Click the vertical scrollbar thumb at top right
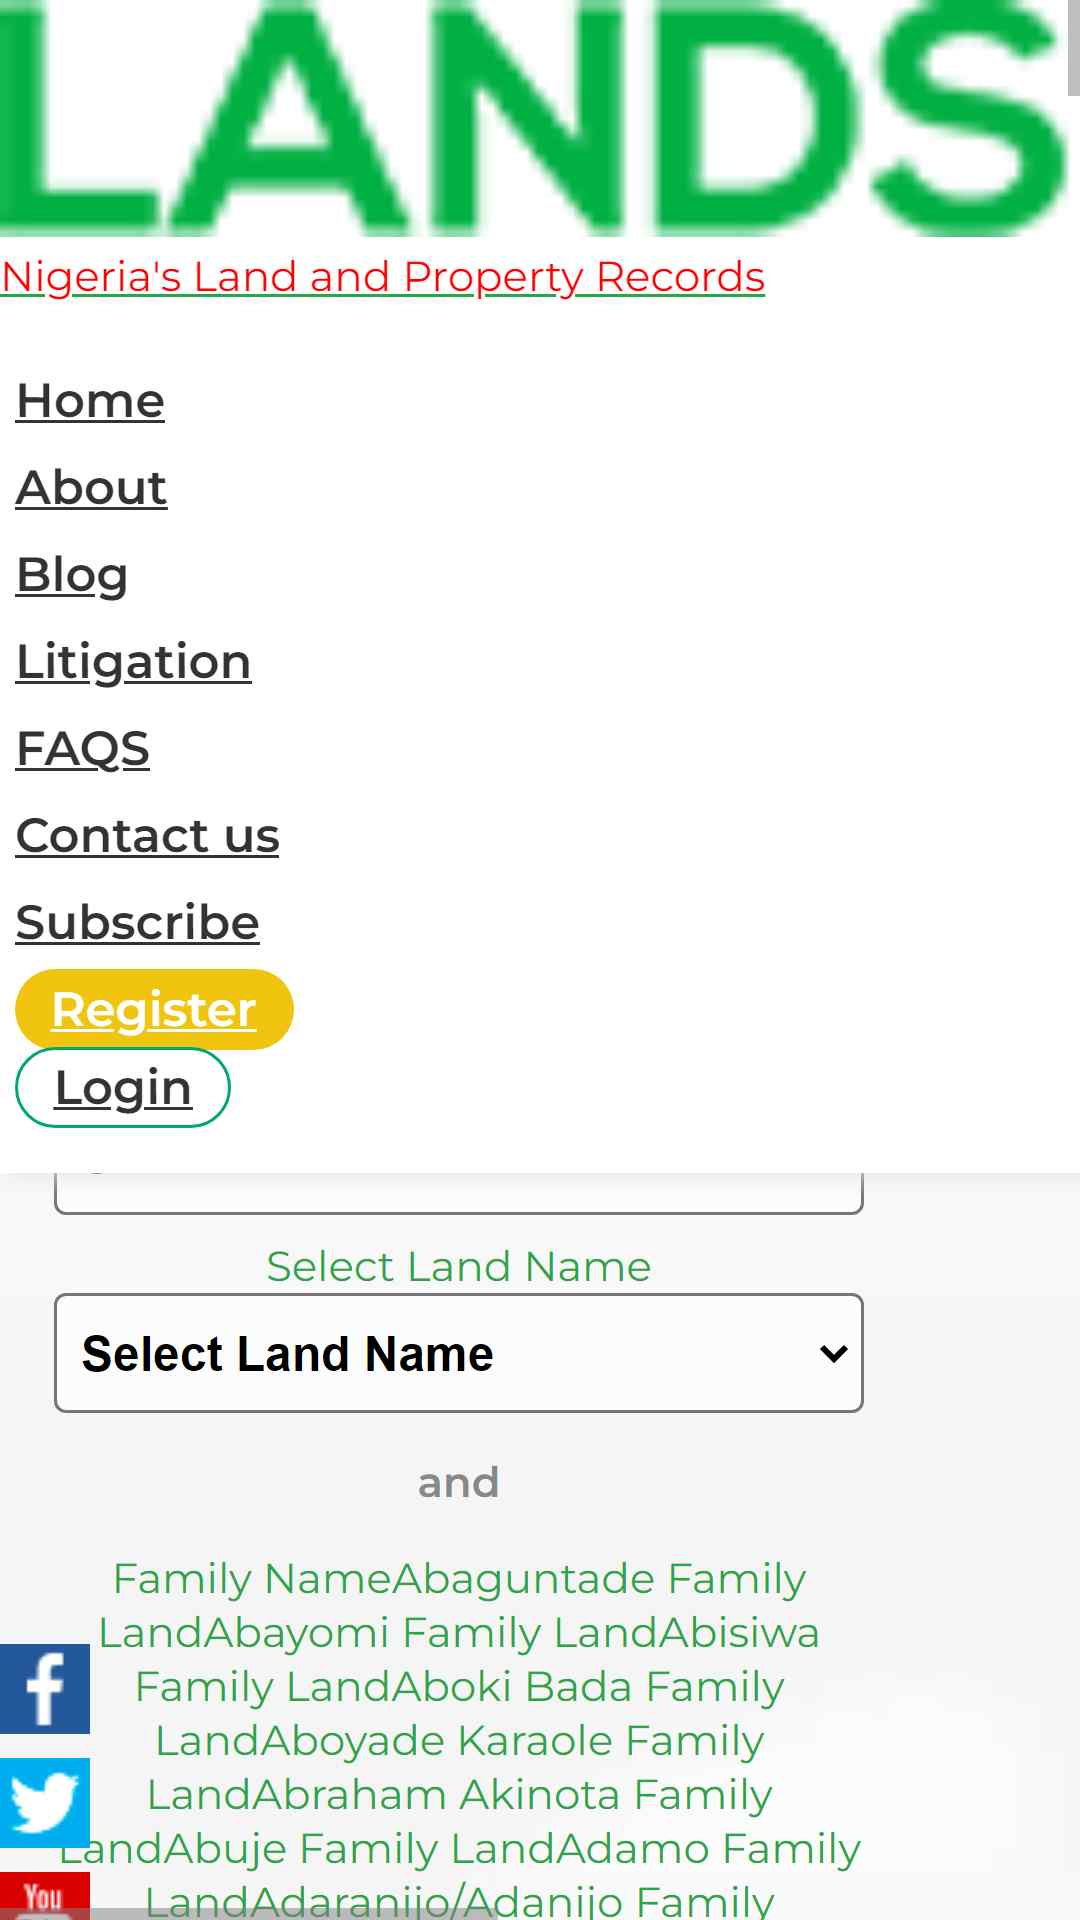The image size is (1080, 1920). coord(1074,48)
